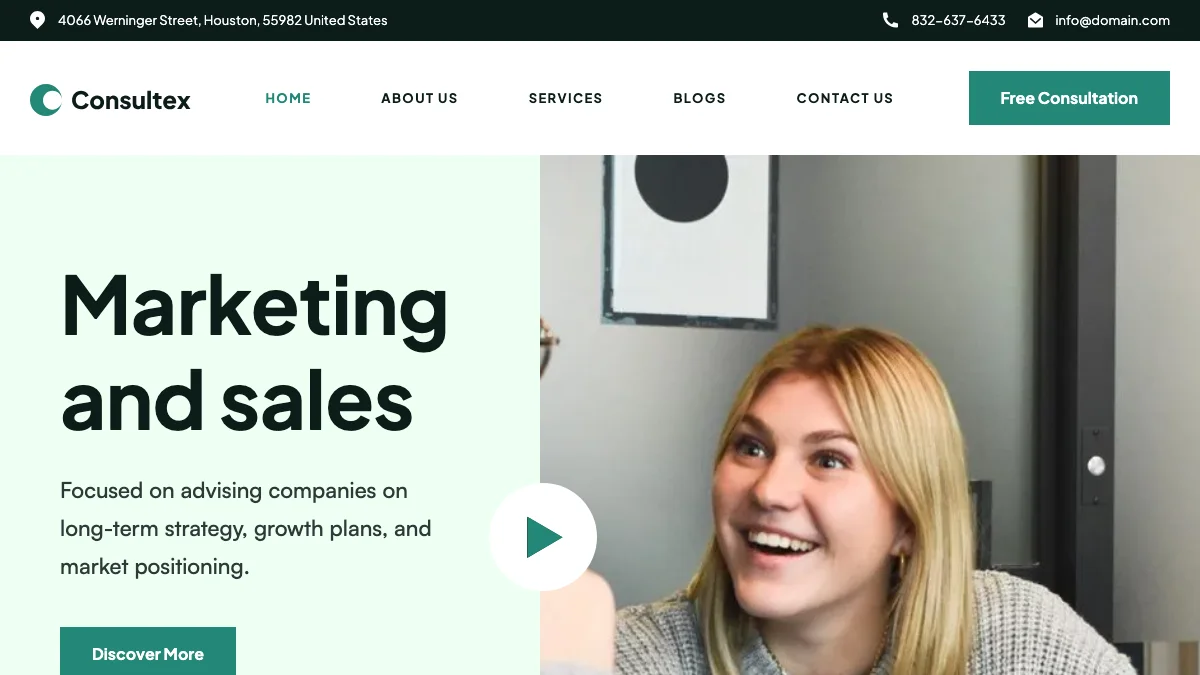Image resolution: width=1200 pixels, height=675 pixels.
Task: Open the Contact Us page
Action: point(844,98)
